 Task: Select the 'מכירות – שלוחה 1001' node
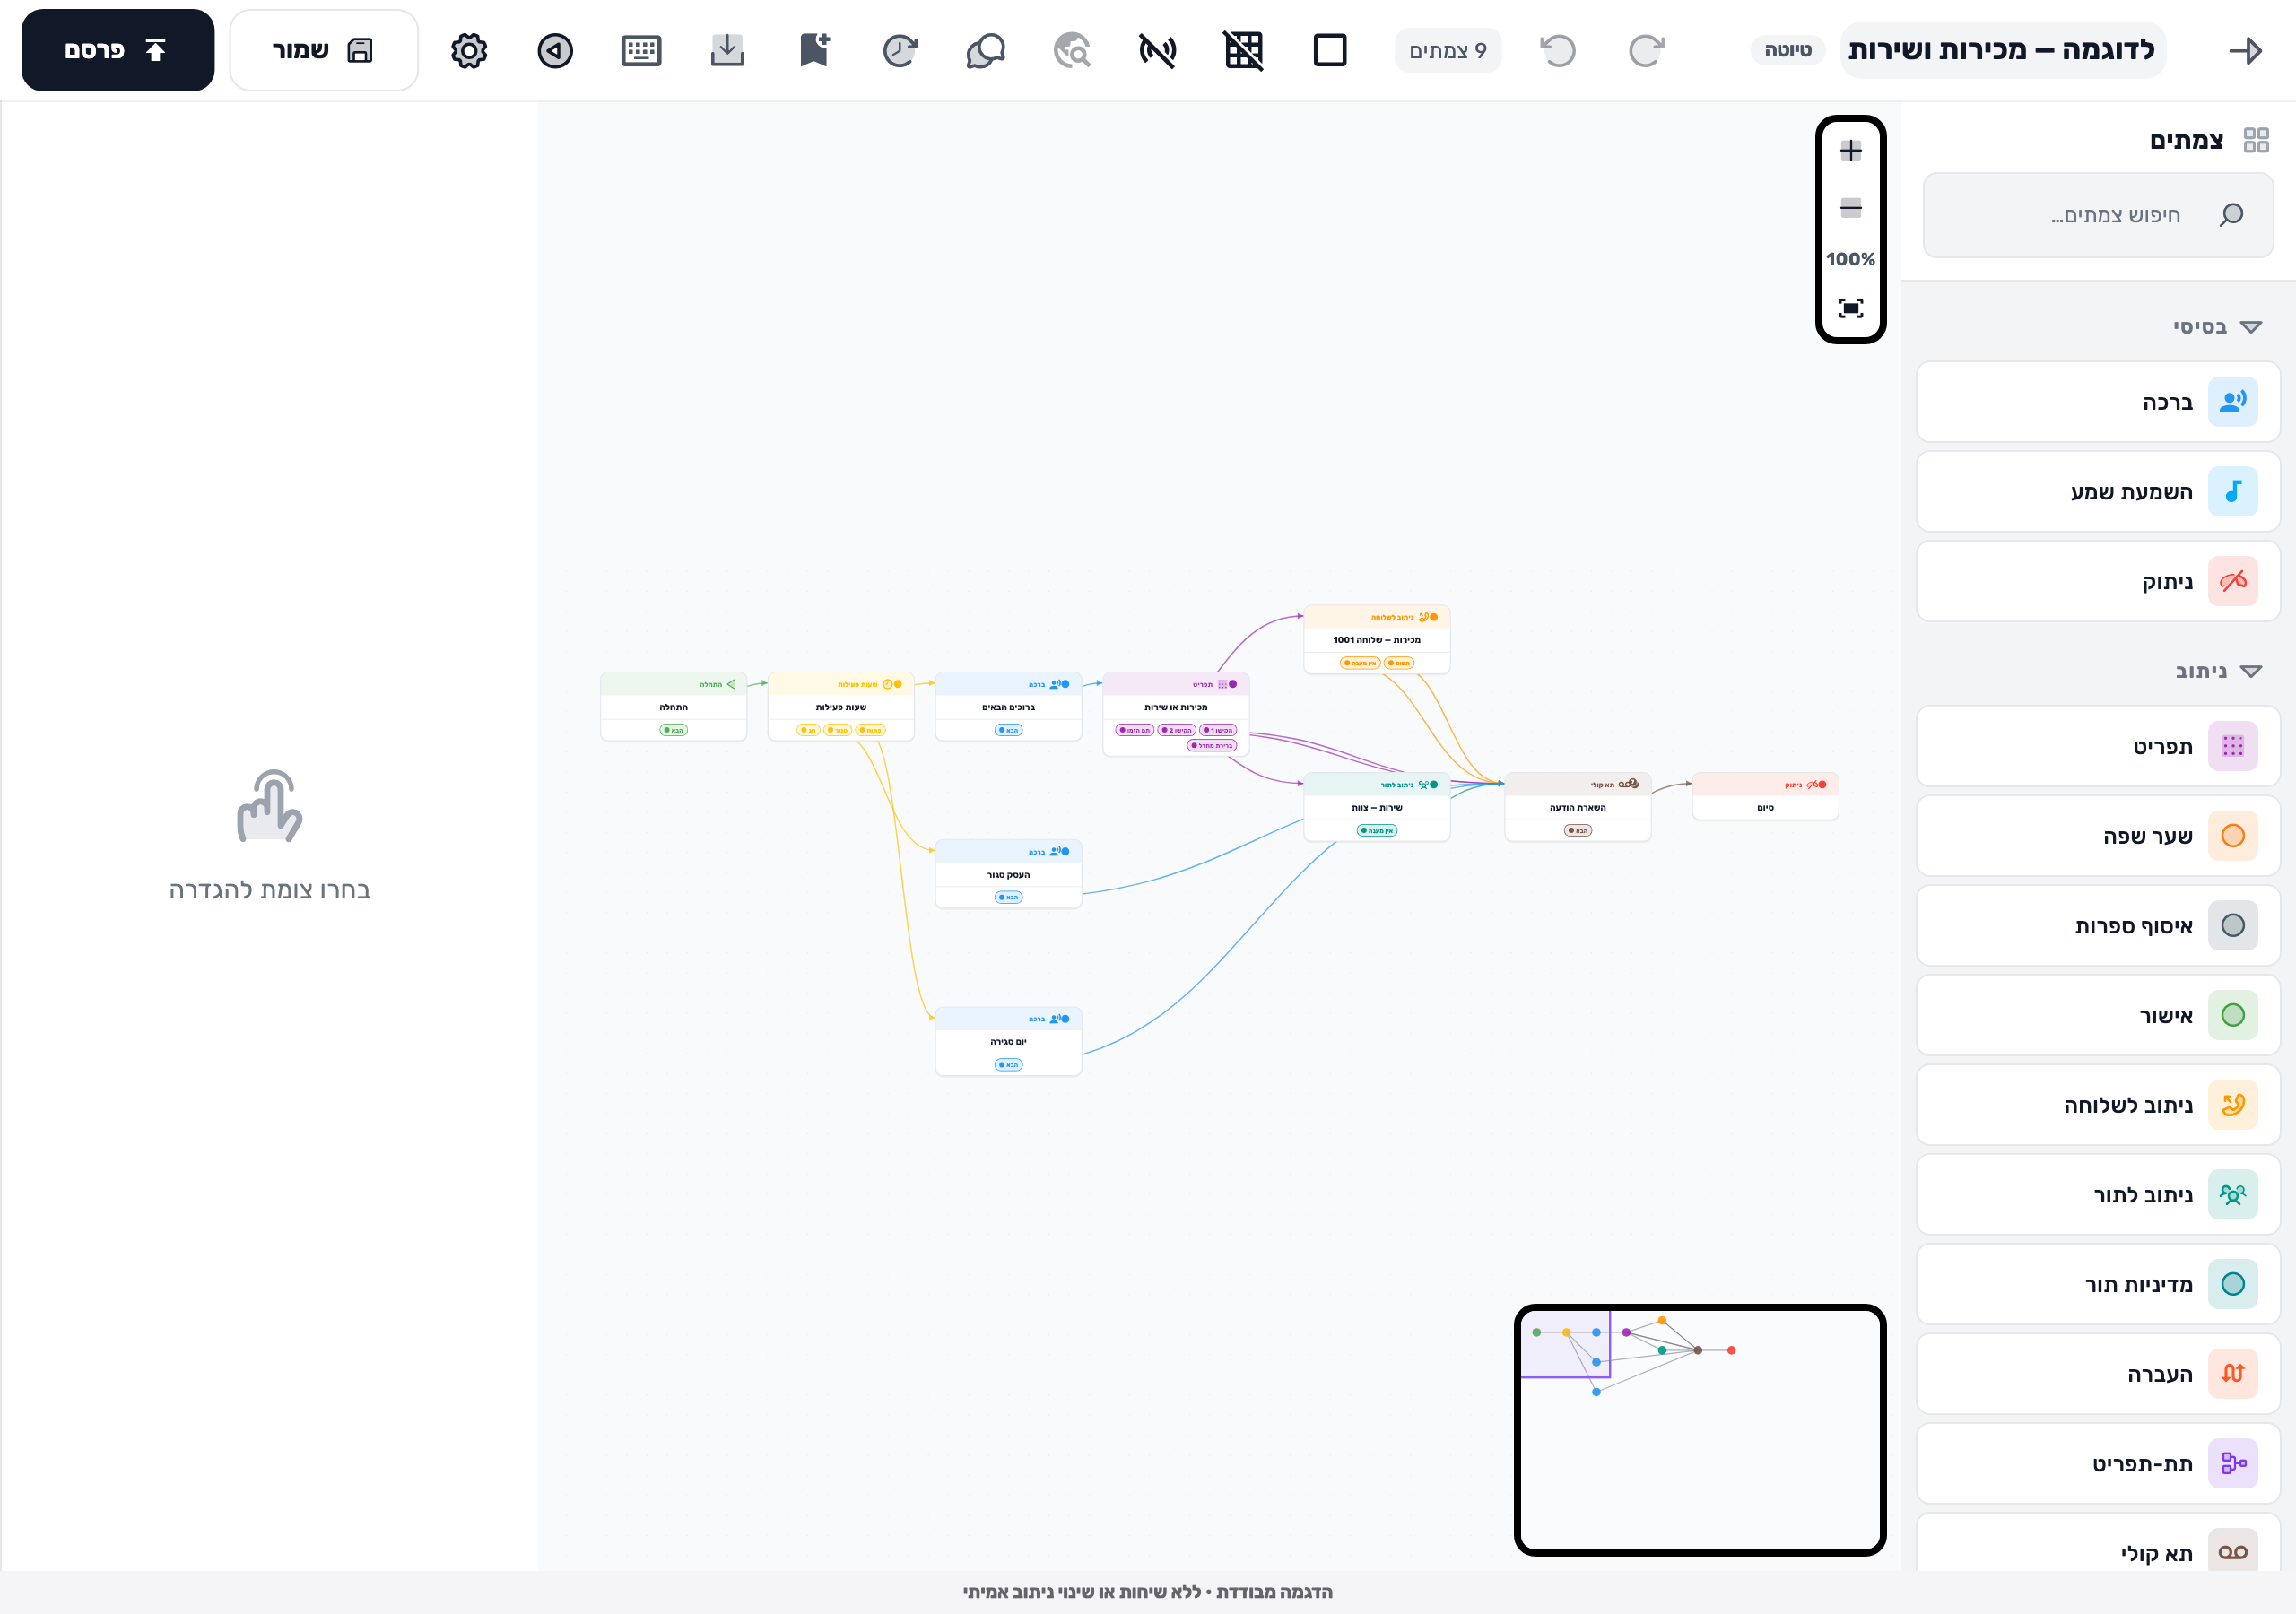[1377, 640]
